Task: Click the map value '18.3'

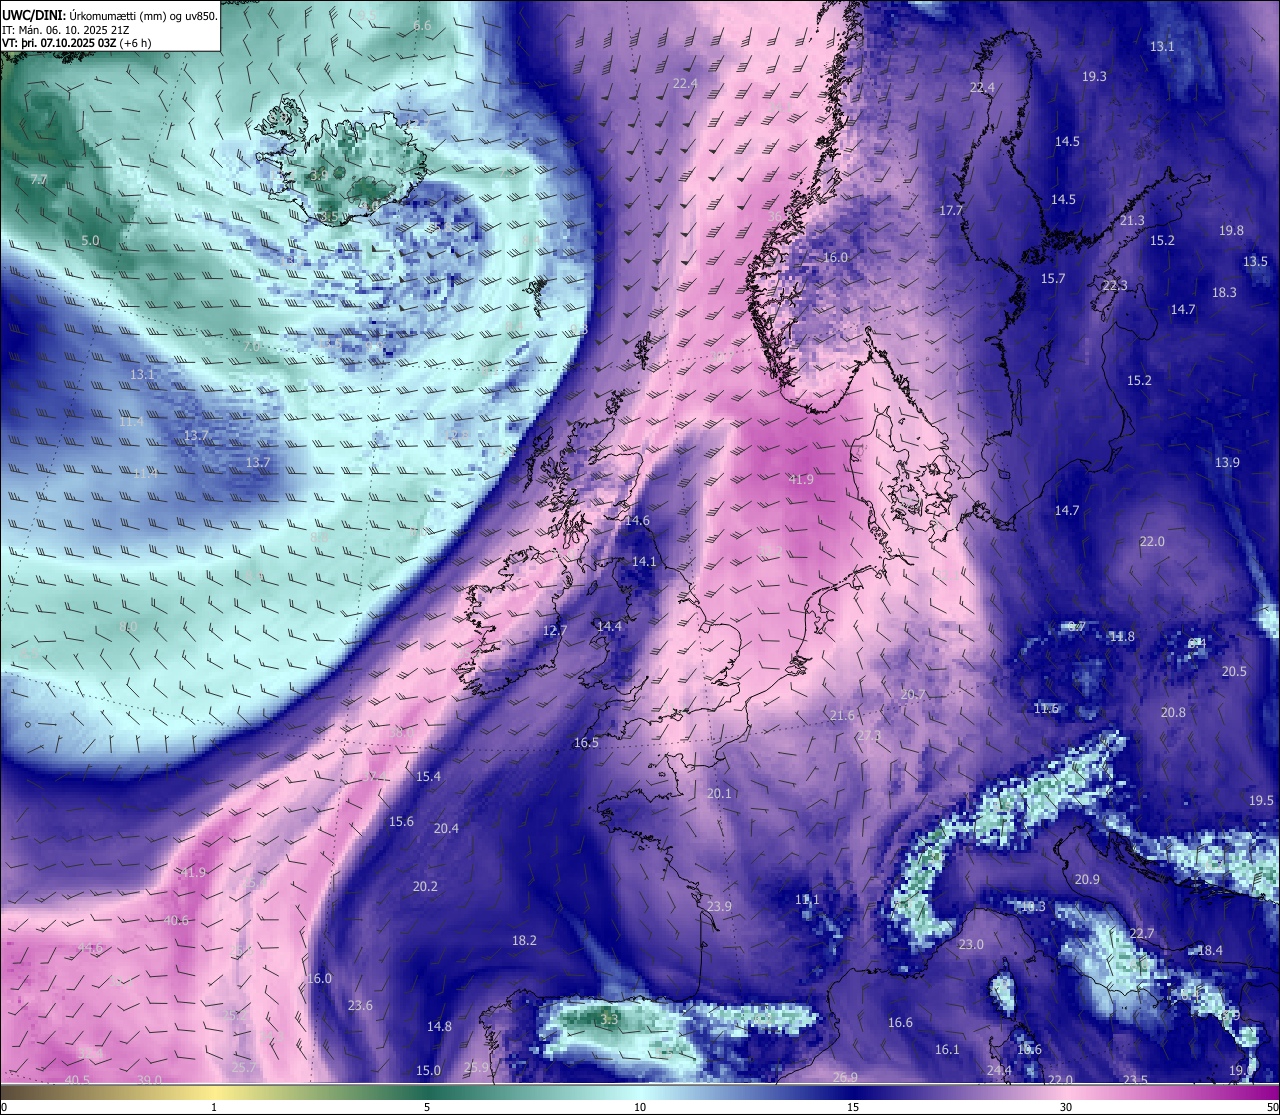Action: 1224,293
